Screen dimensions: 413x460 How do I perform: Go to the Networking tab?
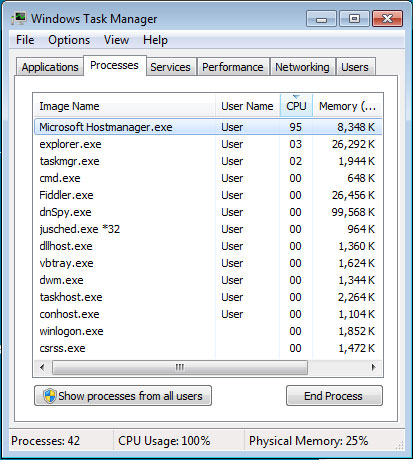(x=302, y=67)
